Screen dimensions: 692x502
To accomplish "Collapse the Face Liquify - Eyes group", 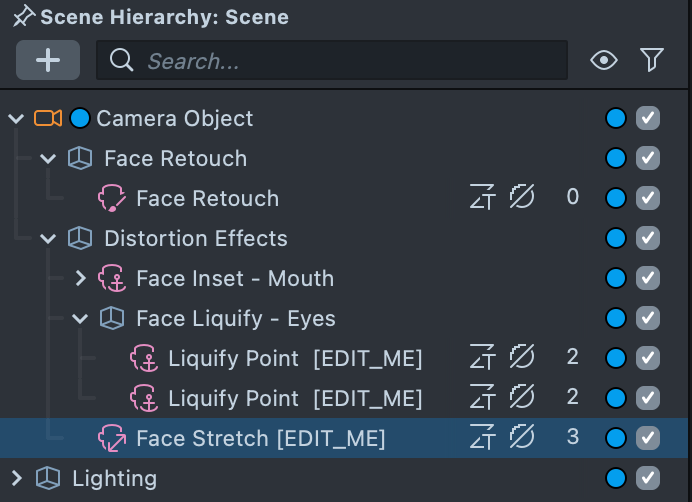I will coord(81,319).
